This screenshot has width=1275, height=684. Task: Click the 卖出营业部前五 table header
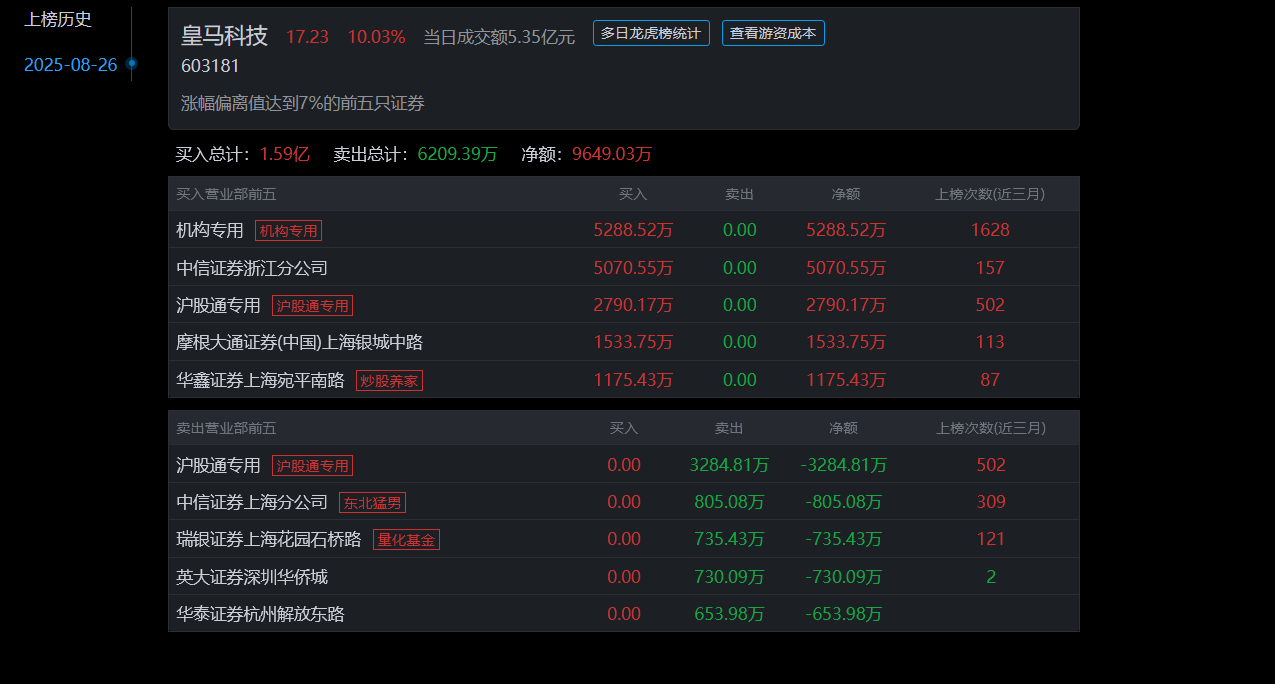[226, 428]
